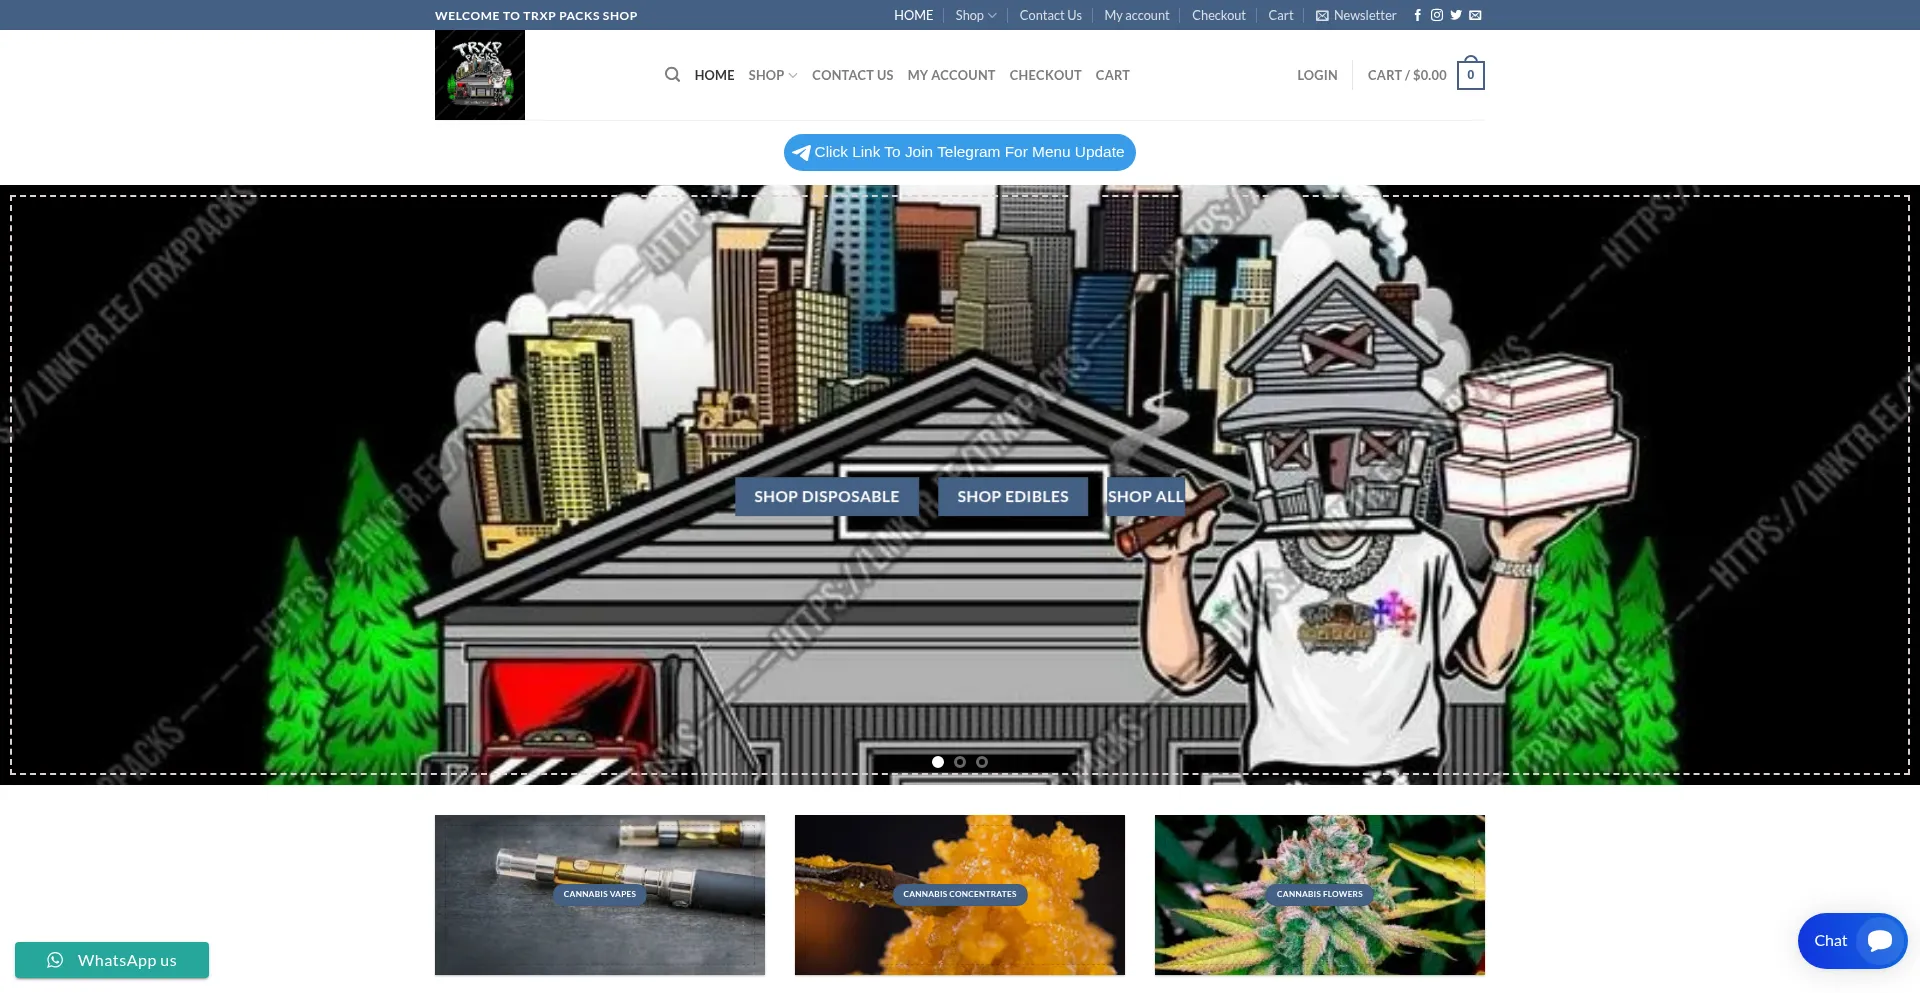Open MY ACCOUNT in main navigation

click(x=951, y=75)
